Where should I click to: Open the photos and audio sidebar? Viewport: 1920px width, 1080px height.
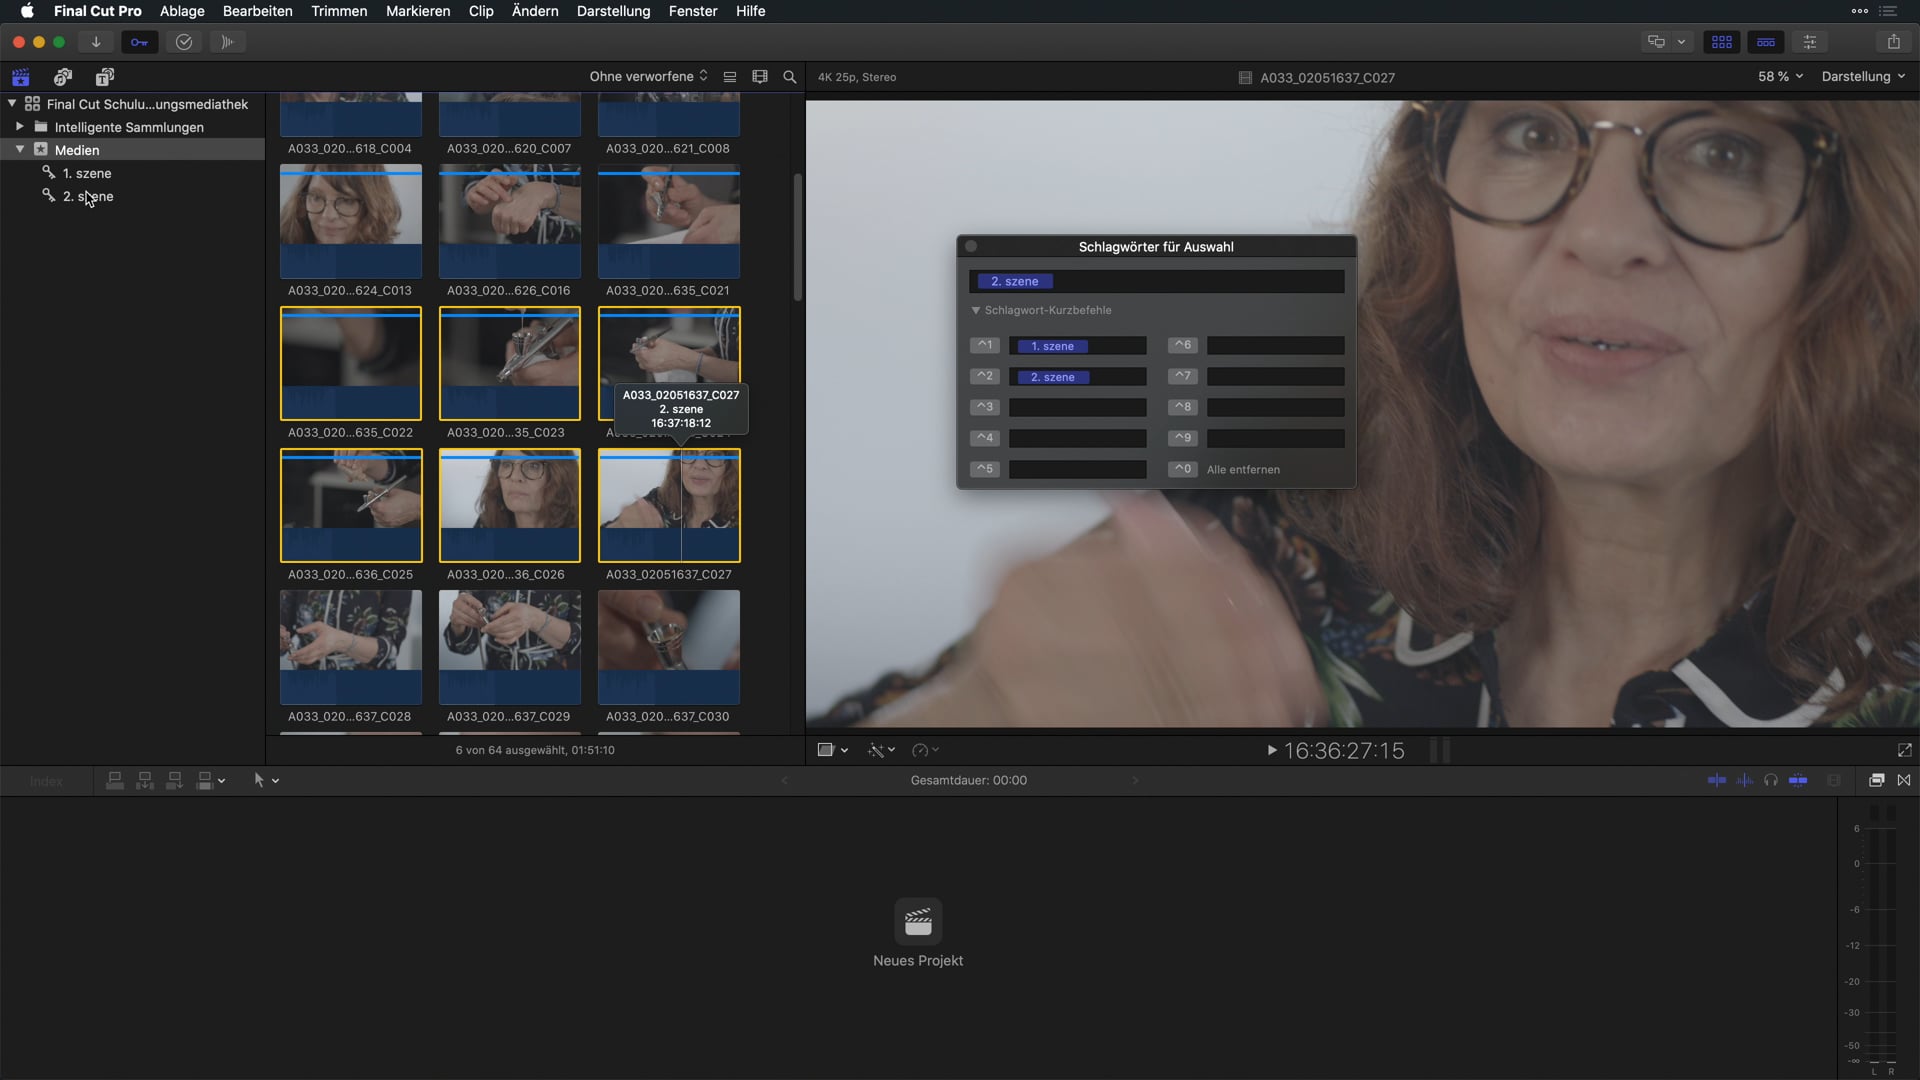tap(63, 77)
